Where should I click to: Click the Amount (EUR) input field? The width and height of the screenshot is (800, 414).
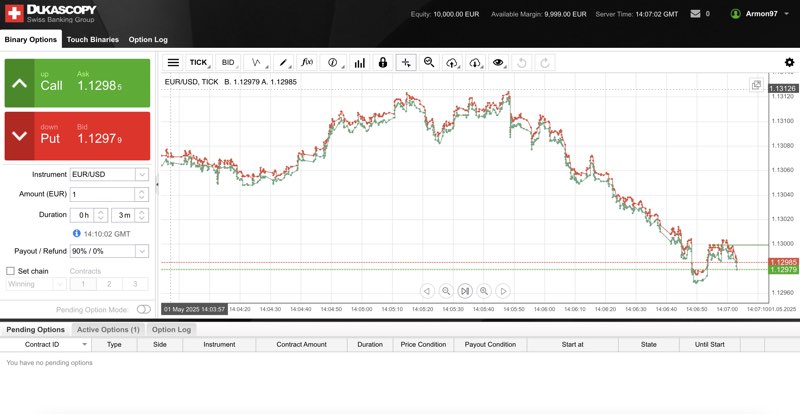(x=102, y=194)
